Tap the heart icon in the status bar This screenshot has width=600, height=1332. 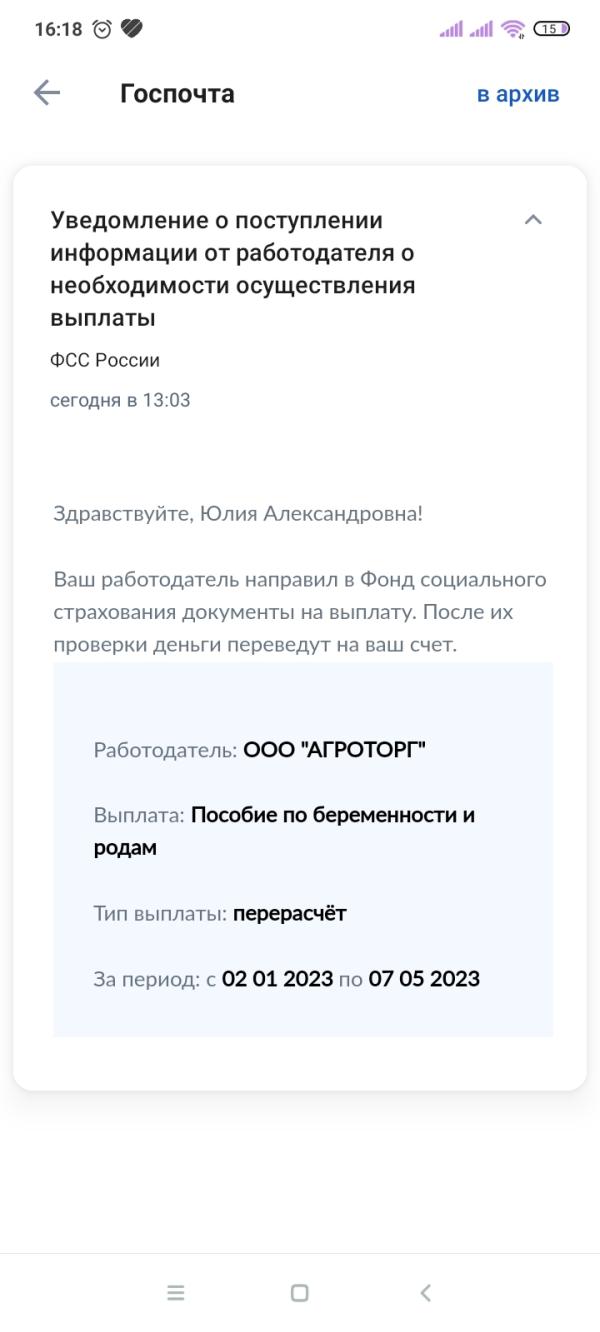point(132,30)
